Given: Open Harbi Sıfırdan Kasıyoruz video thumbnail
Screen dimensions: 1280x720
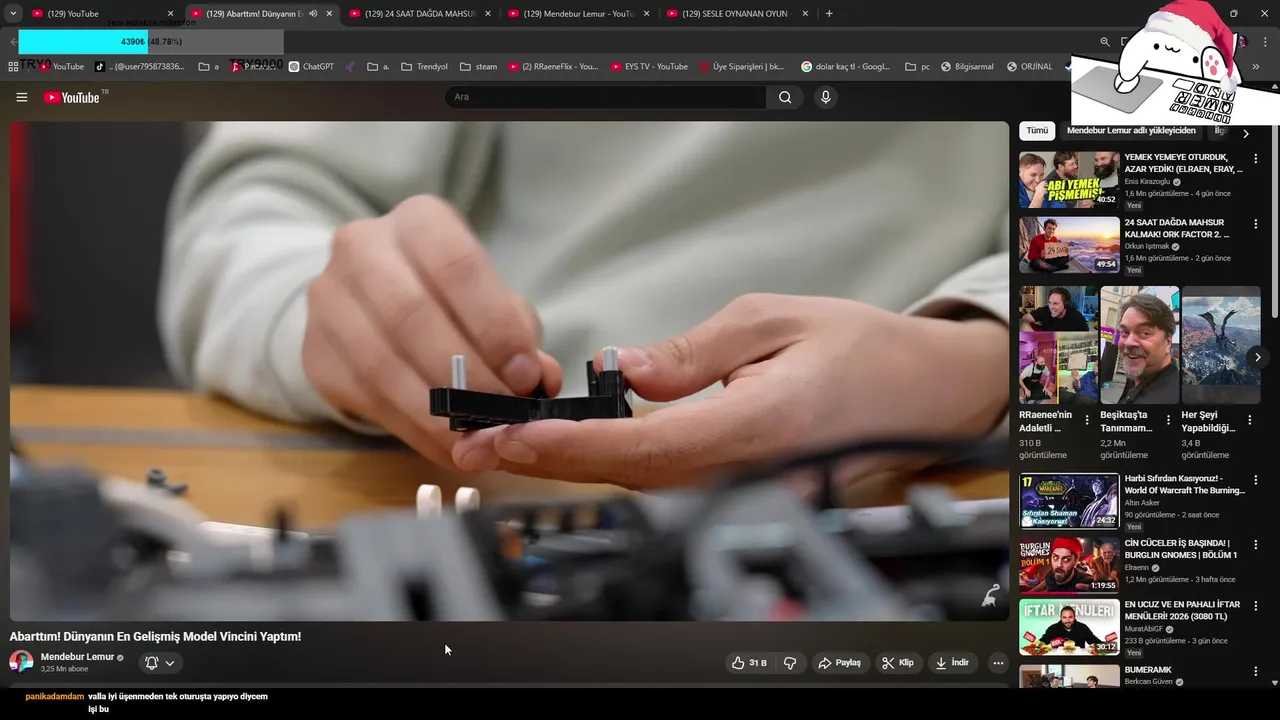Looking at the screenshot, I should click(x=1069, y=501).
